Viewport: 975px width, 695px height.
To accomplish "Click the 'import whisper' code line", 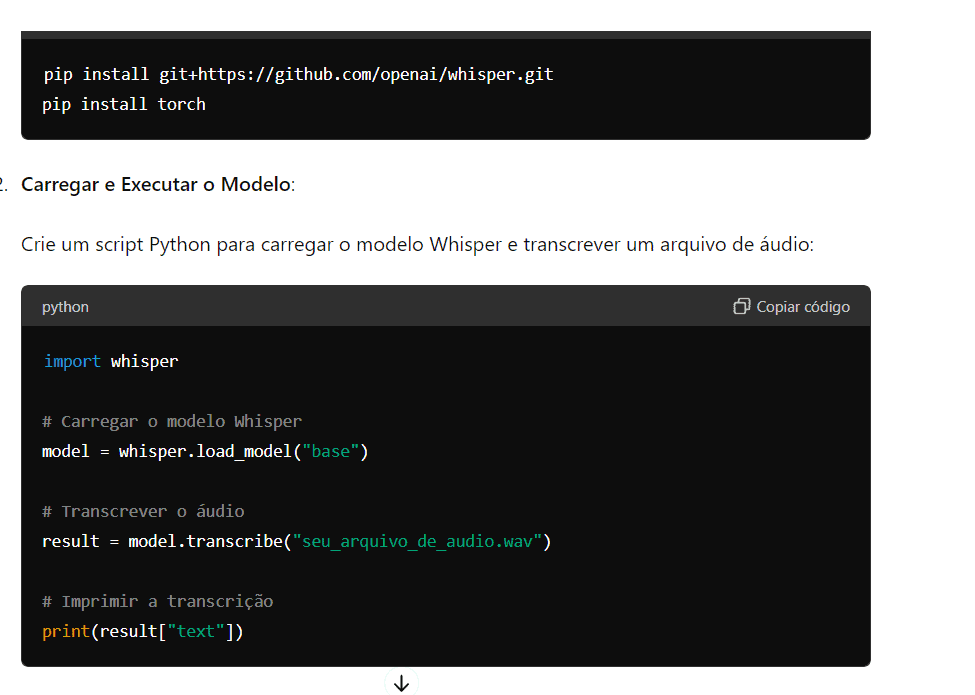I will coord(111,361).
